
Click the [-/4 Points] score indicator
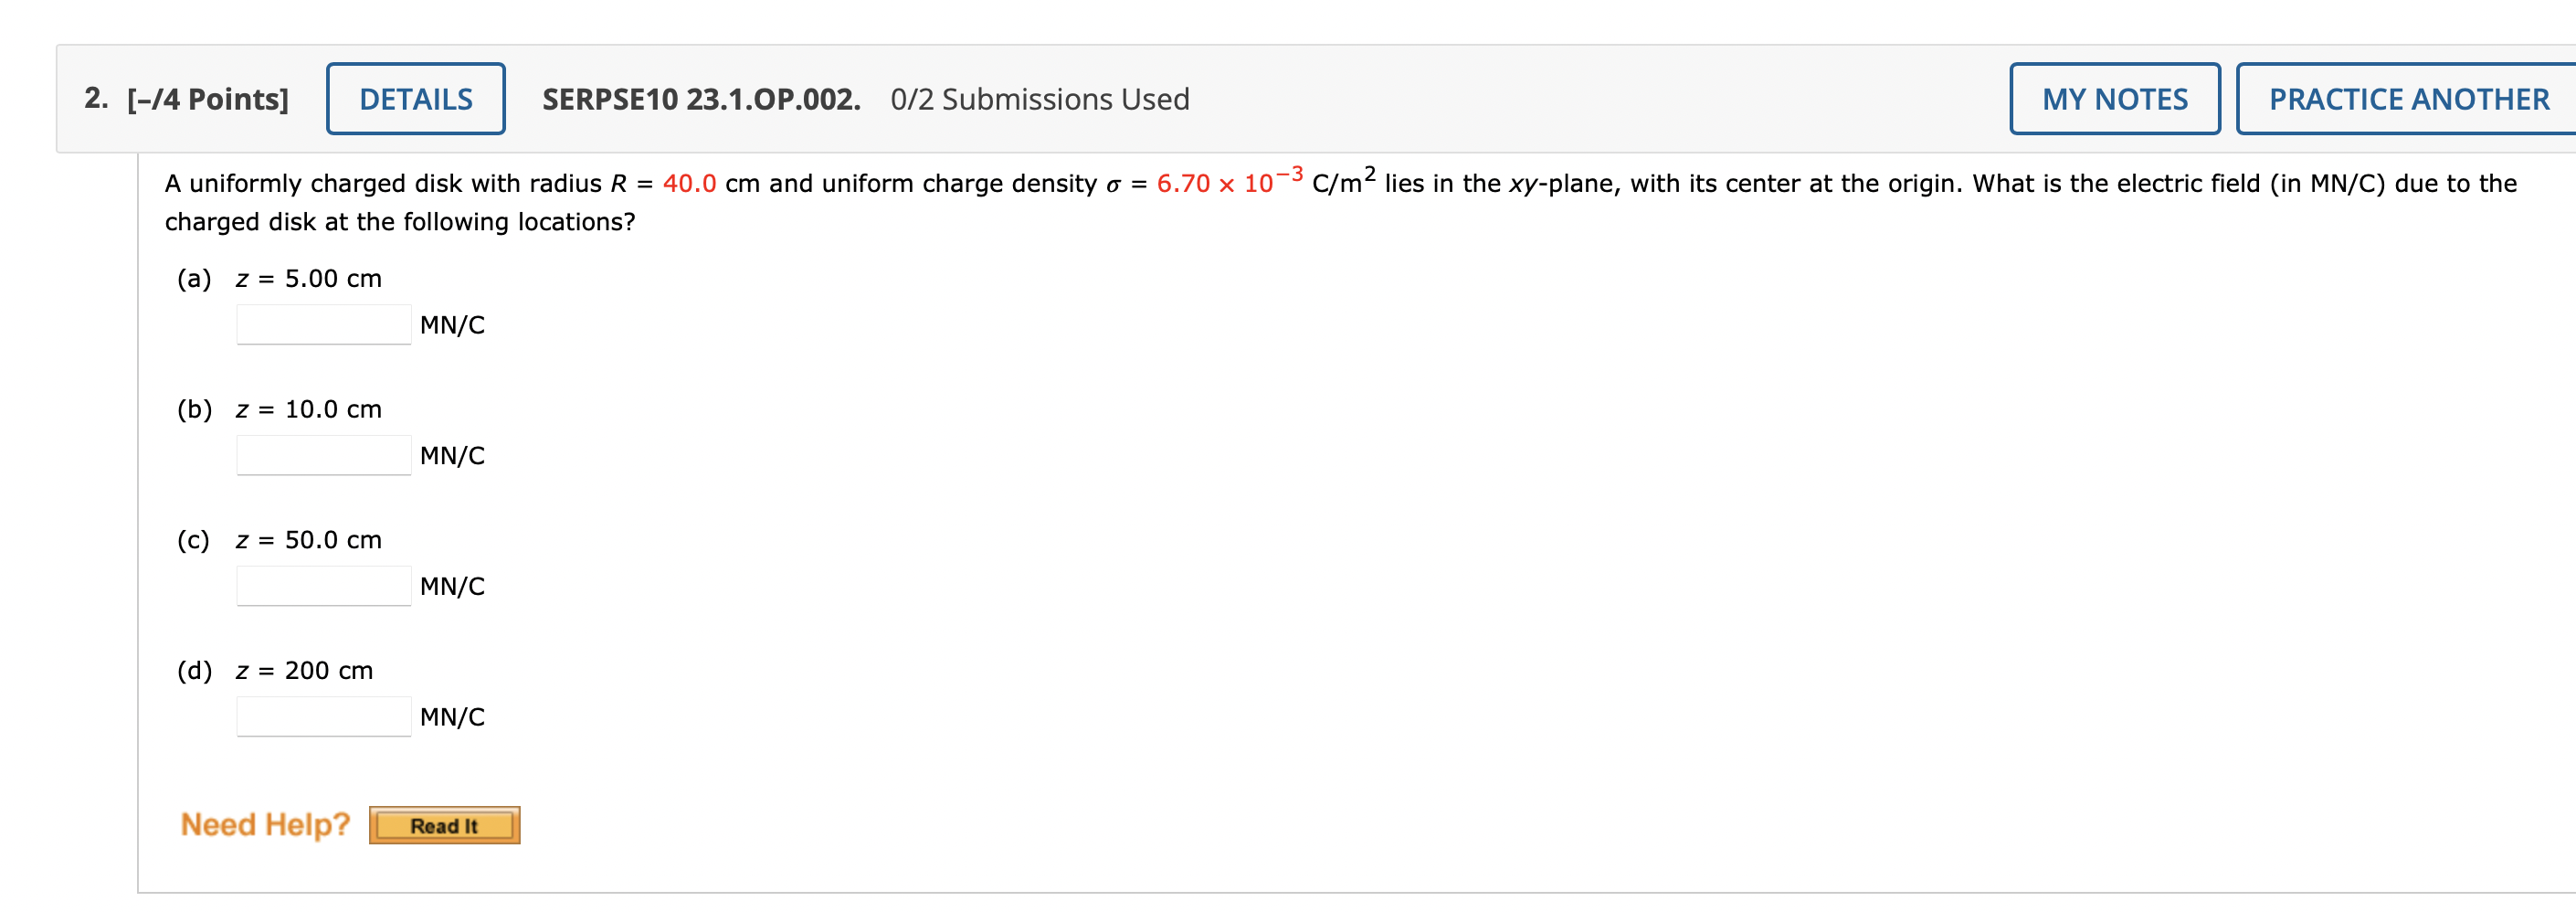pyautogui.click(x=206, y=98)
